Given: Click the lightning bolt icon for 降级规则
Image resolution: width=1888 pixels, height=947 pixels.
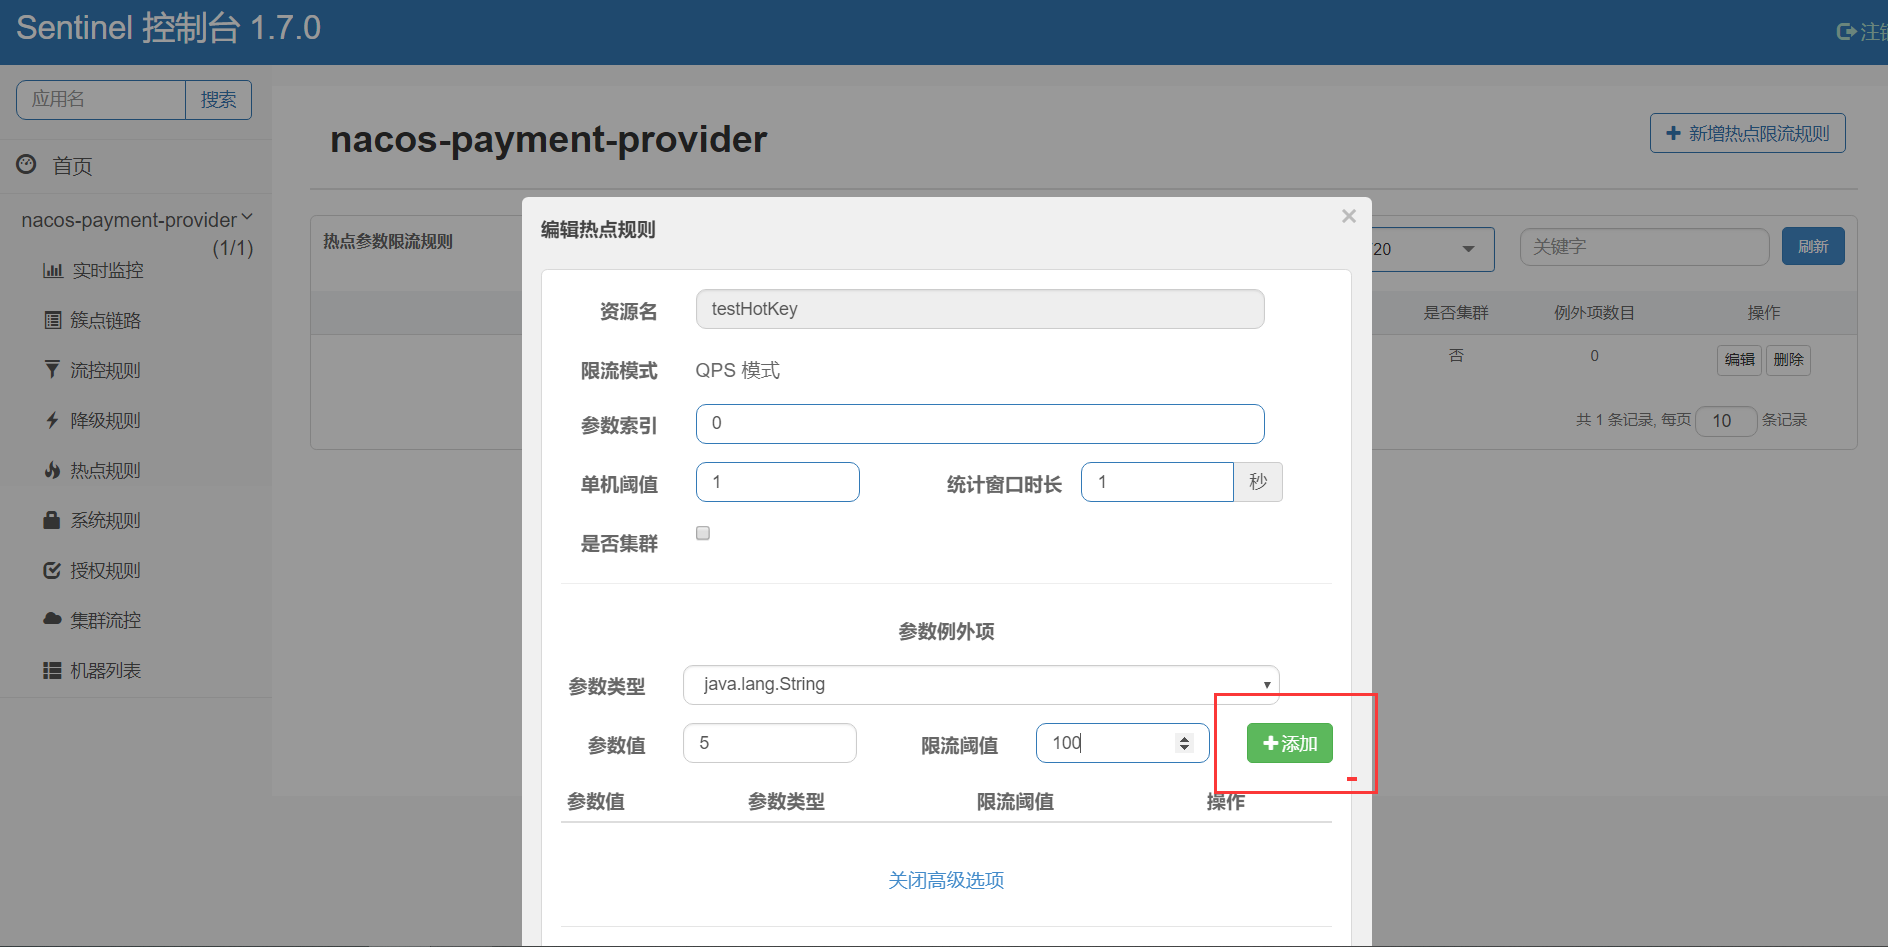Looking at the screenshot, I should [52, 420].
